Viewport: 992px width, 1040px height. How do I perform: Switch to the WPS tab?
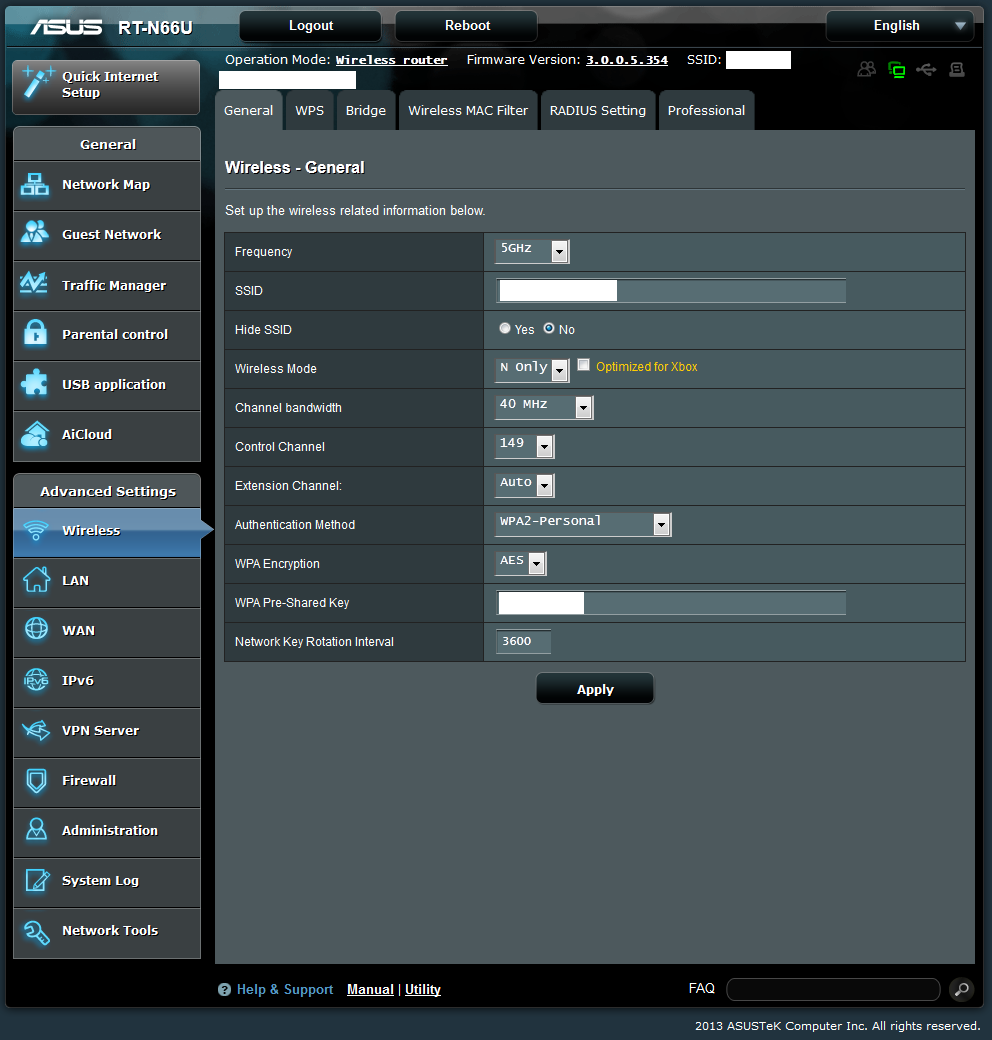click(310, 110)
